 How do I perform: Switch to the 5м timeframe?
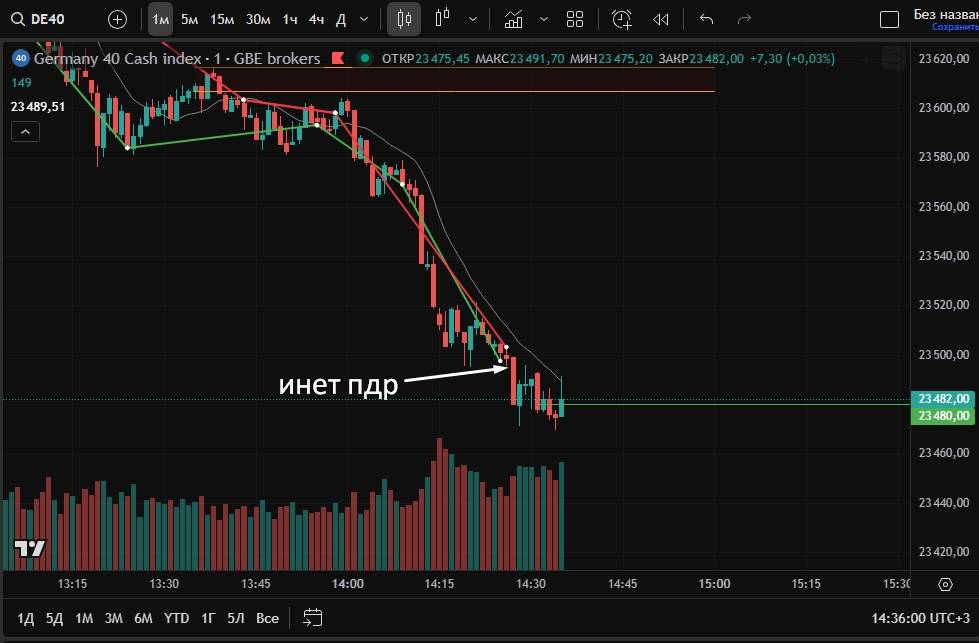tap(189, 19)
